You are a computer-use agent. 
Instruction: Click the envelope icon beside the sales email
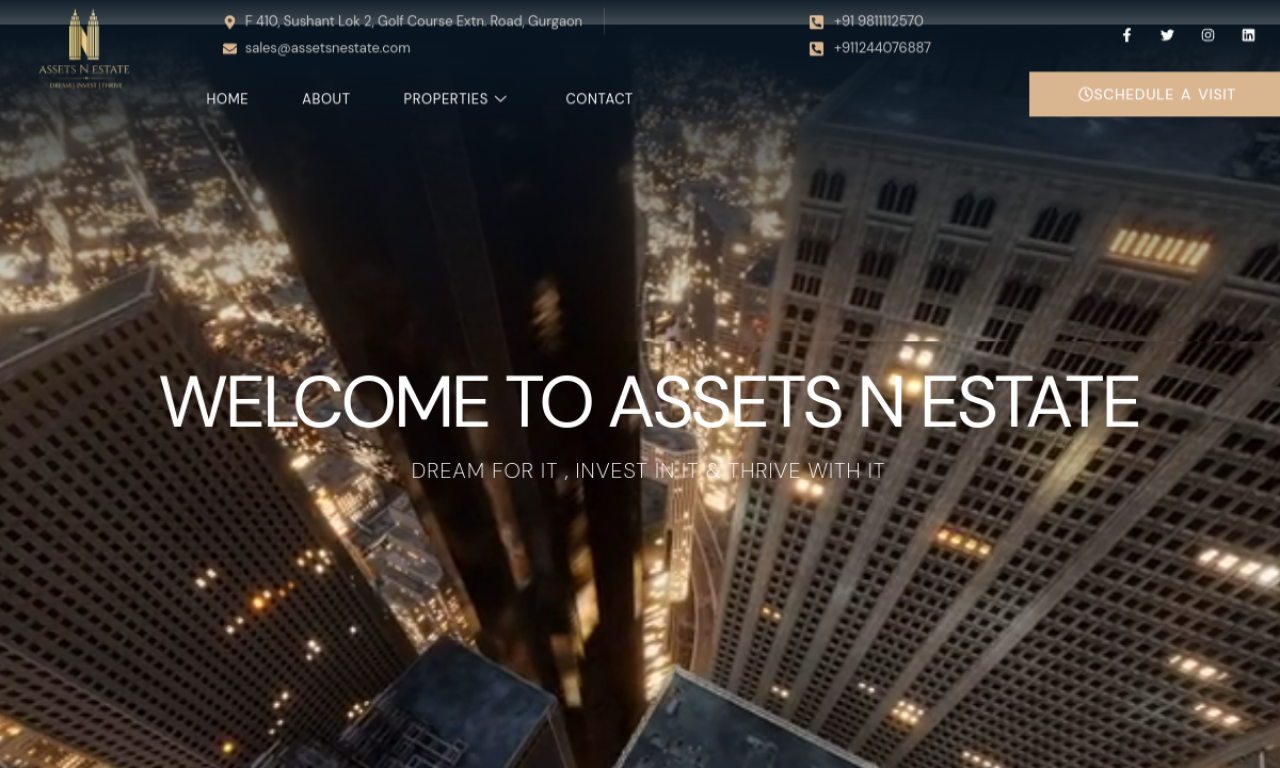(230, 48)
